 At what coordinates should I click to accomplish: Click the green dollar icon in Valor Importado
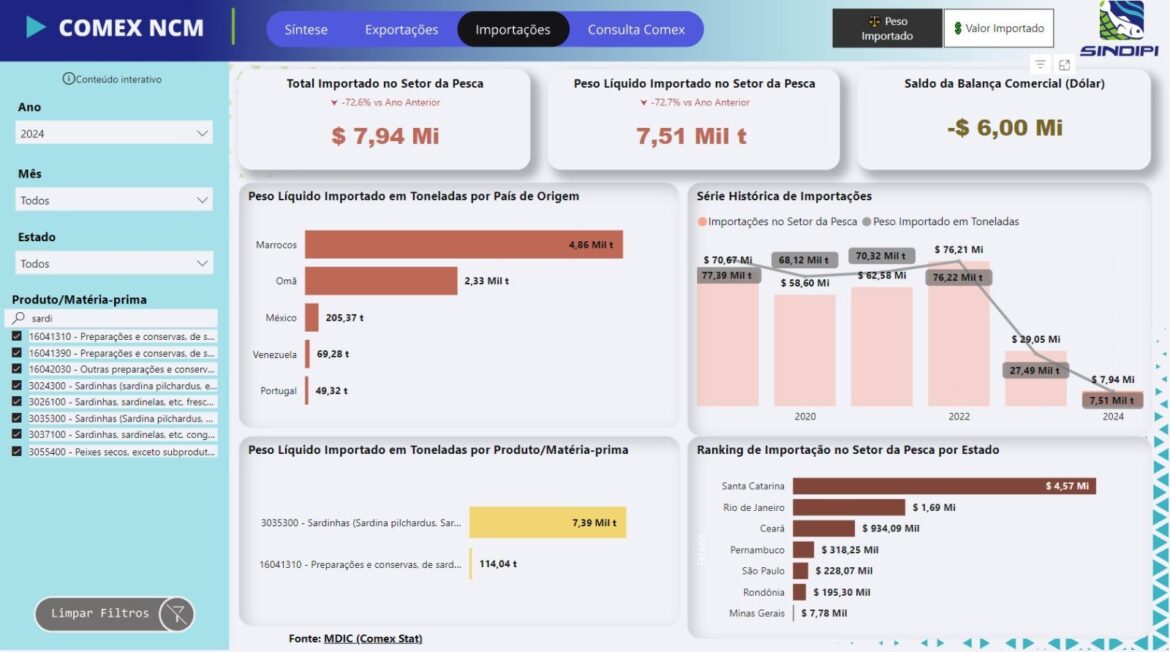point(958,29)
